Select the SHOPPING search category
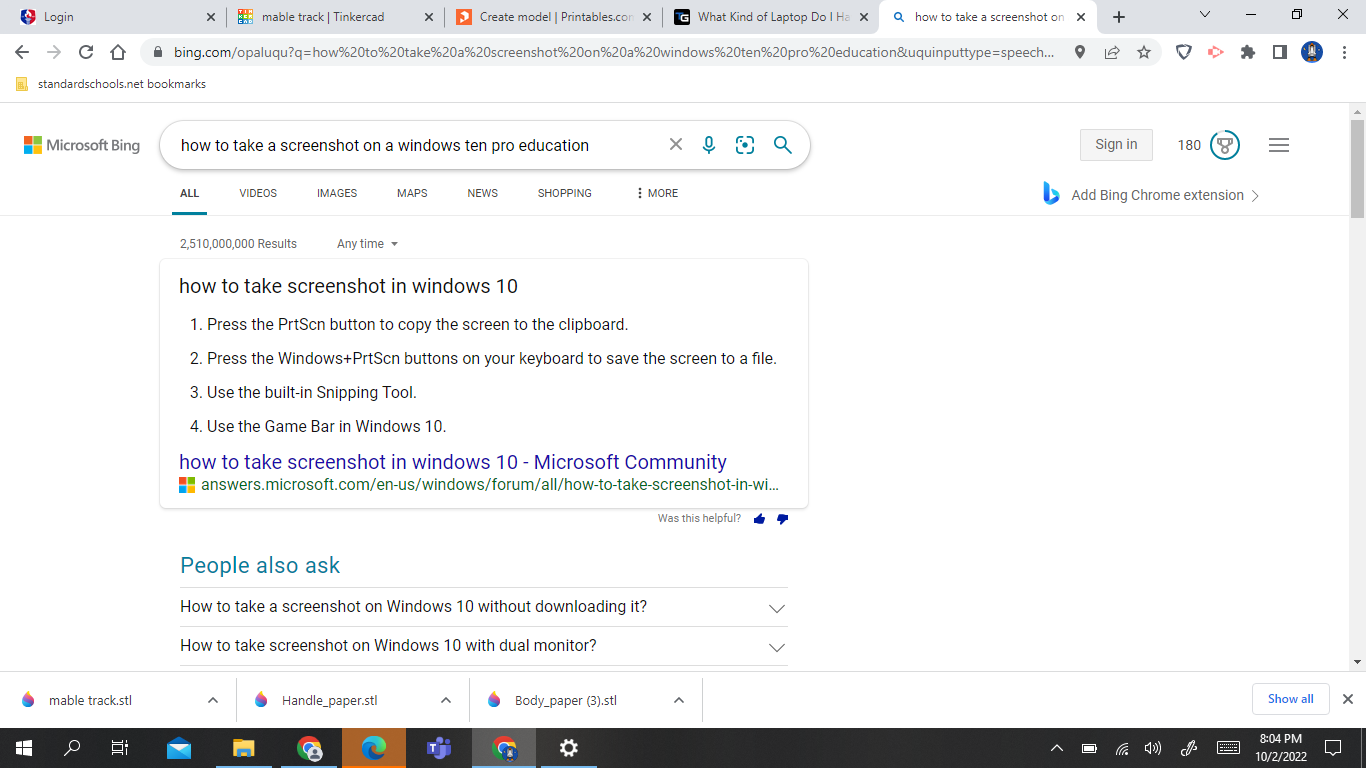The height and width of the screenshot is (768, 1366). (x=565, y=193)
